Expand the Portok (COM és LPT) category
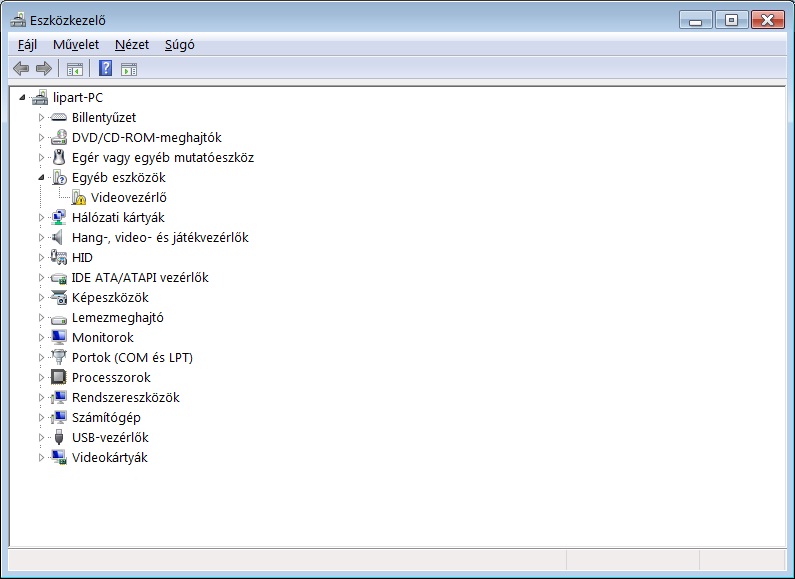Screen dimensions: 795x579 tap(42, 357)
